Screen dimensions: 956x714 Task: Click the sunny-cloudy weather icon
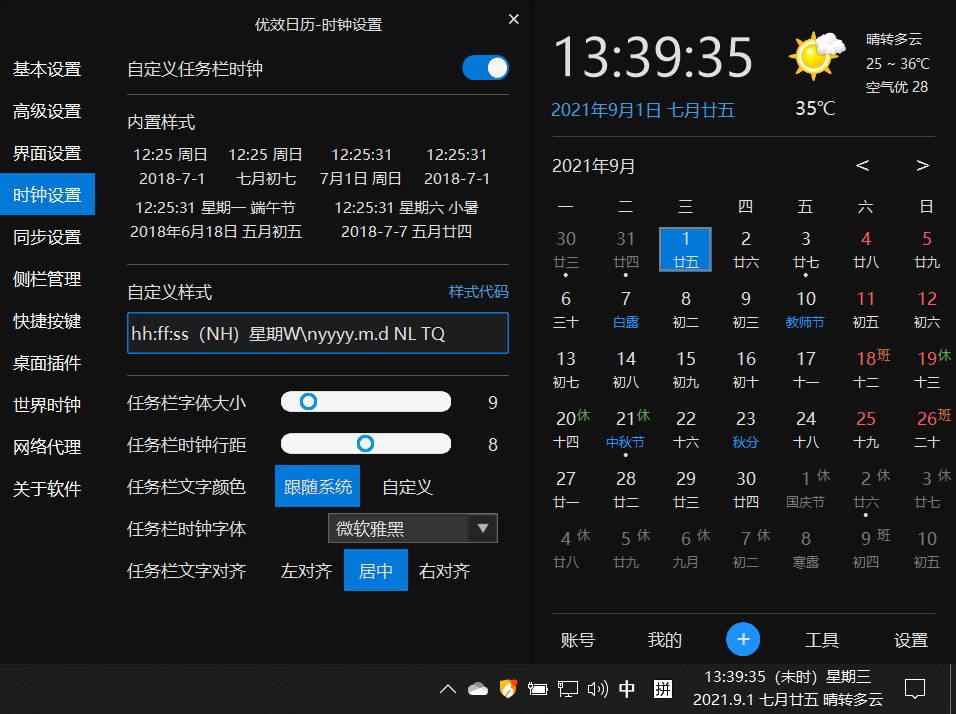(x=817, y=56)
